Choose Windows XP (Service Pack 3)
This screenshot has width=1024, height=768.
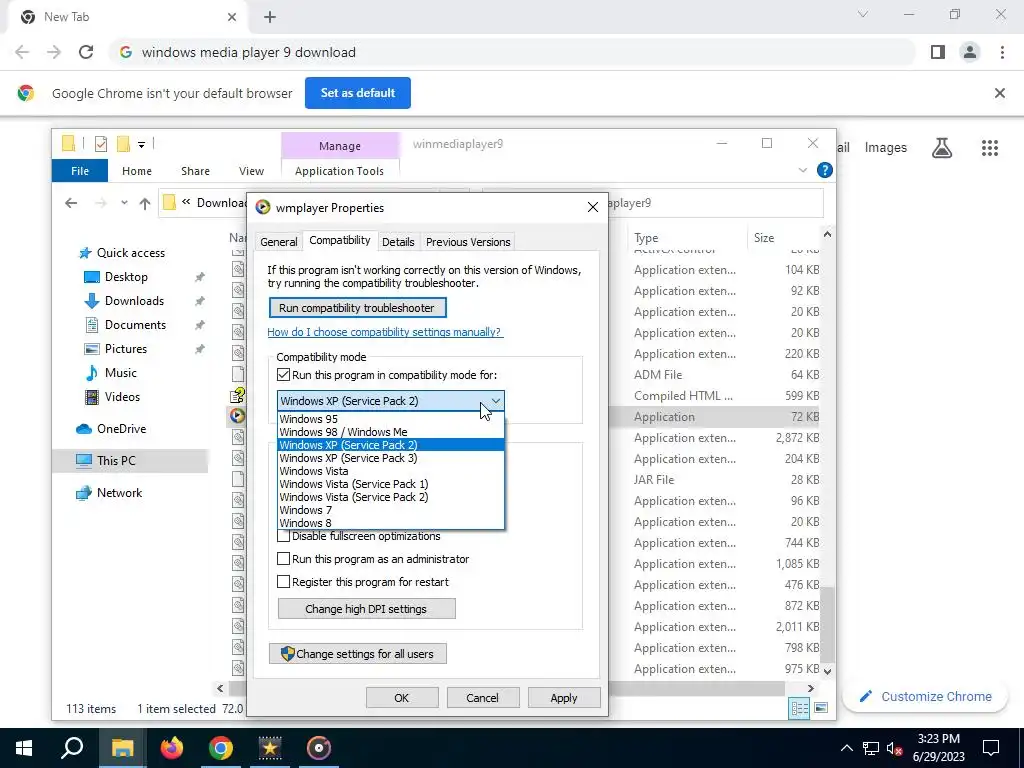pyautogui.click(x=391, y=458)
